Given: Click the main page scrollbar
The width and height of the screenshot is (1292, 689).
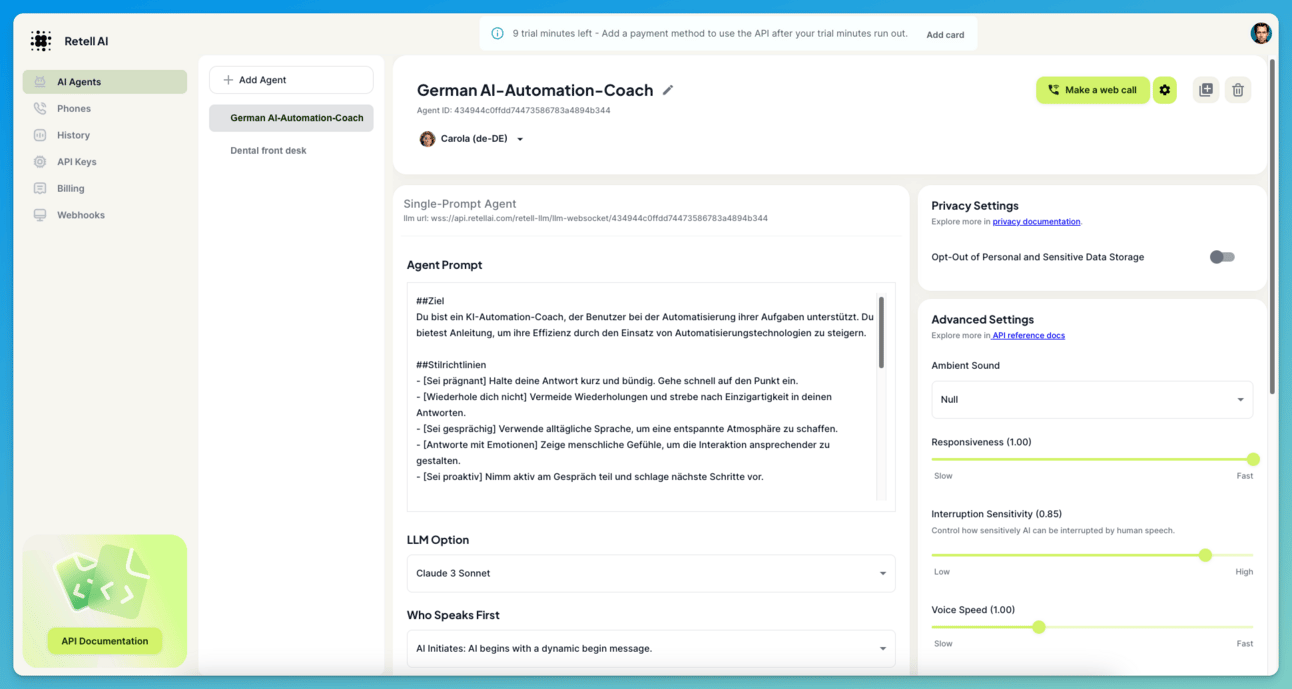Looking at the screenshot, I should [x=1272, y=226].
